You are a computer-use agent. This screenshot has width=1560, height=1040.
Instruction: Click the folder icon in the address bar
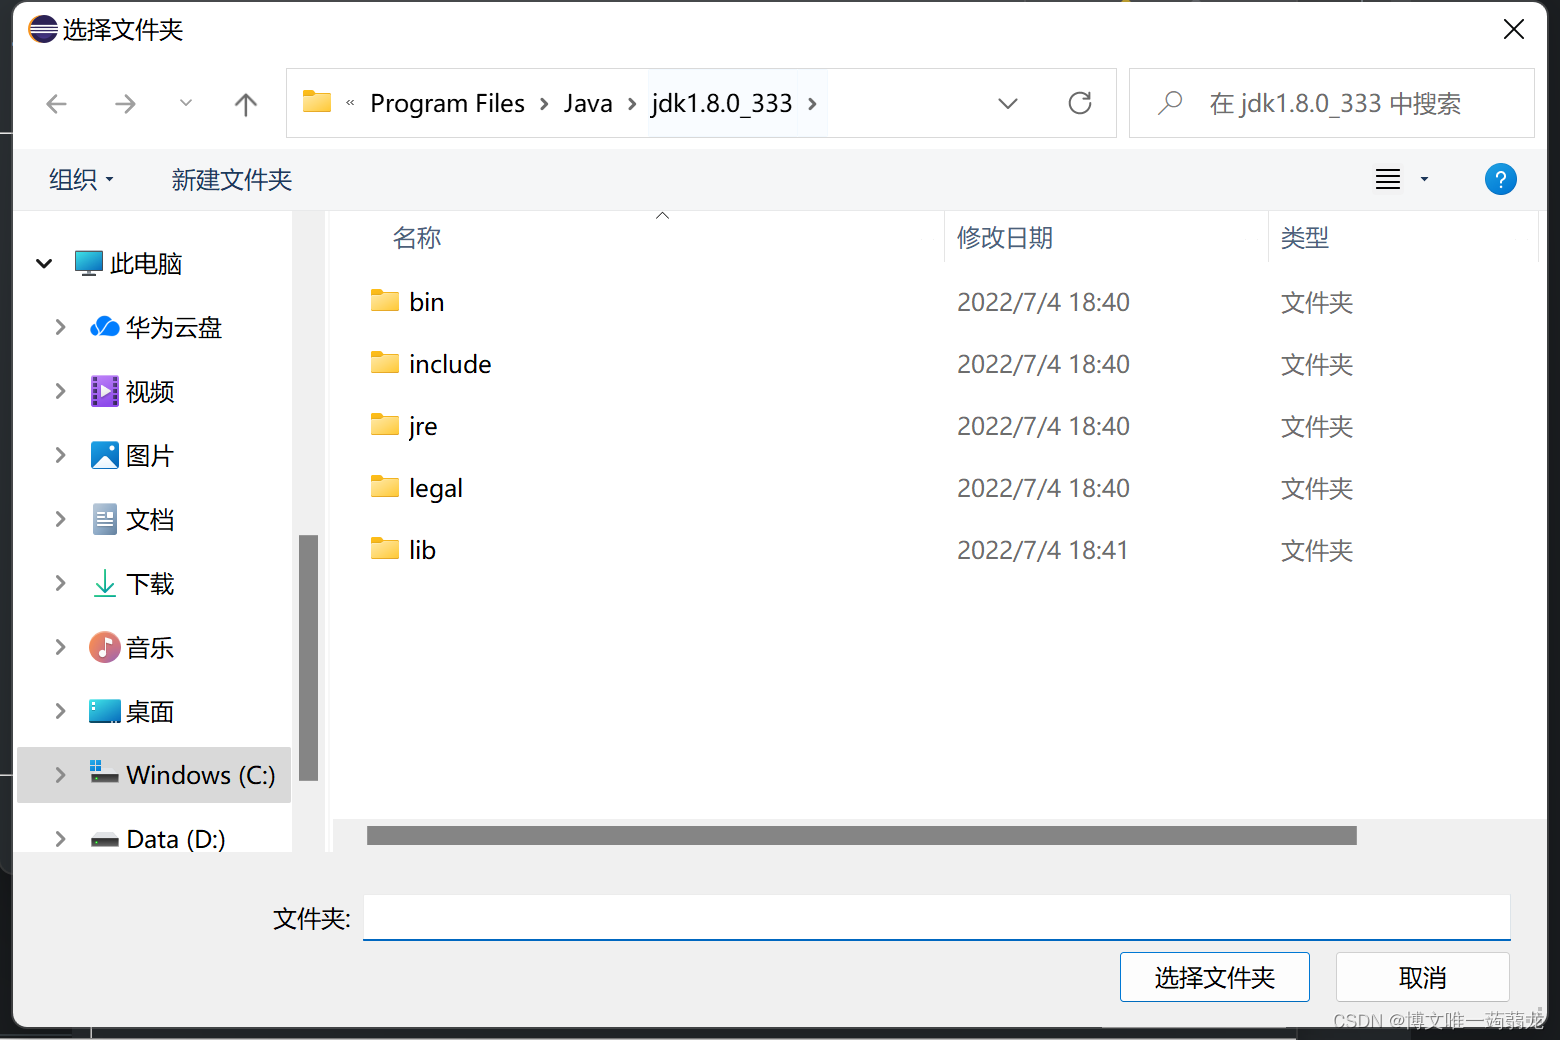click(x=317, y=102)
